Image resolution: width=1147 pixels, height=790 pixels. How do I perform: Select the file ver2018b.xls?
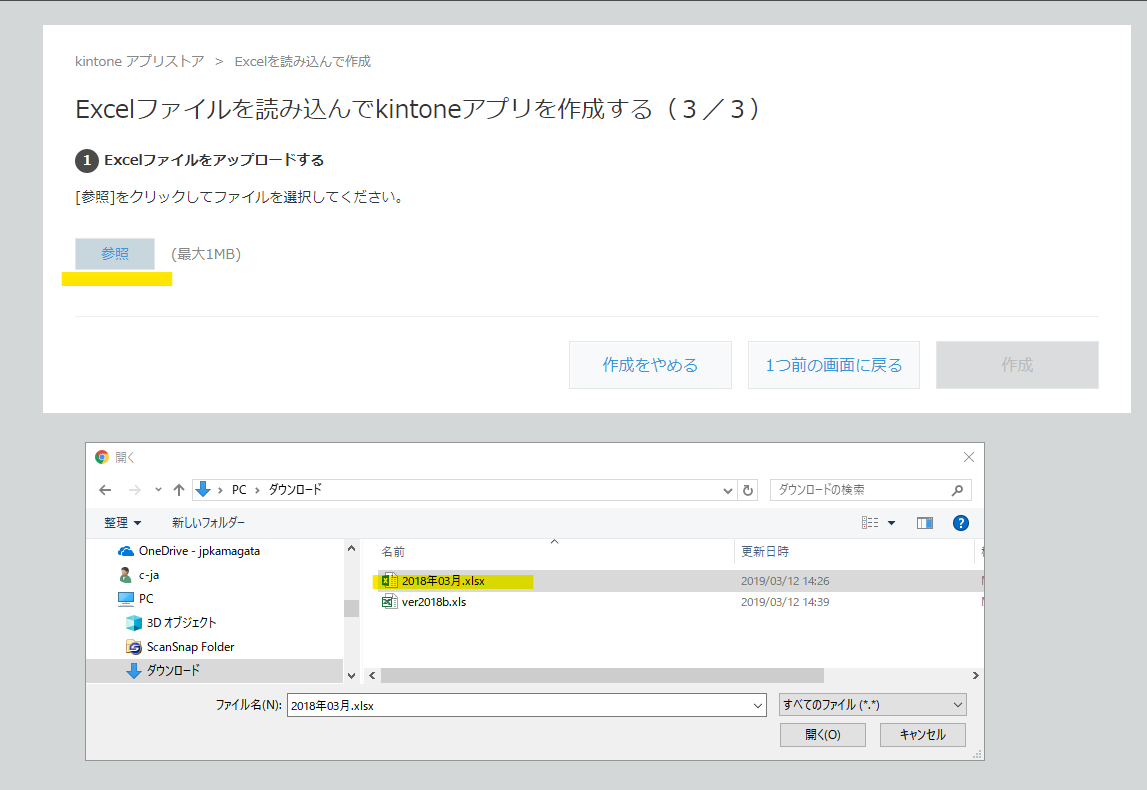point(434,602)
